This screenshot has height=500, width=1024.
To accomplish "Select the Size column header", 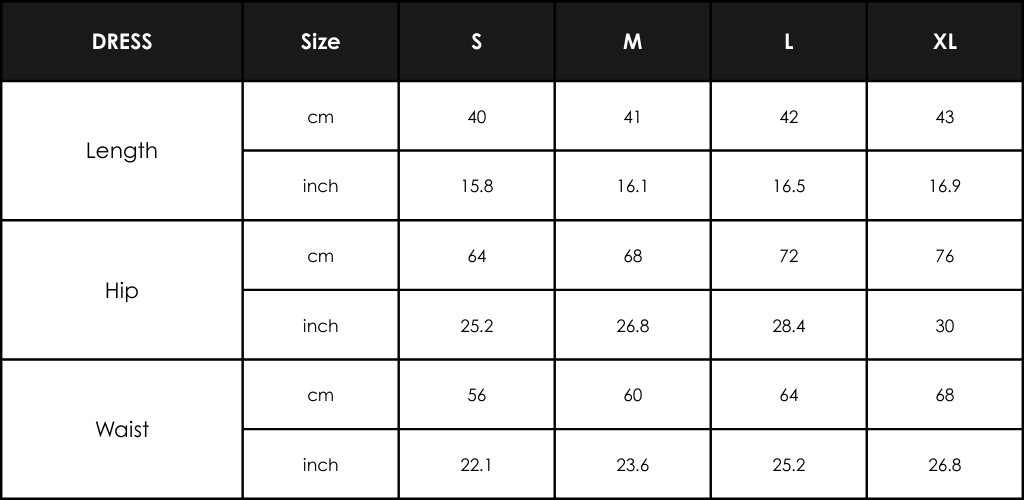I will click(320, 41).
